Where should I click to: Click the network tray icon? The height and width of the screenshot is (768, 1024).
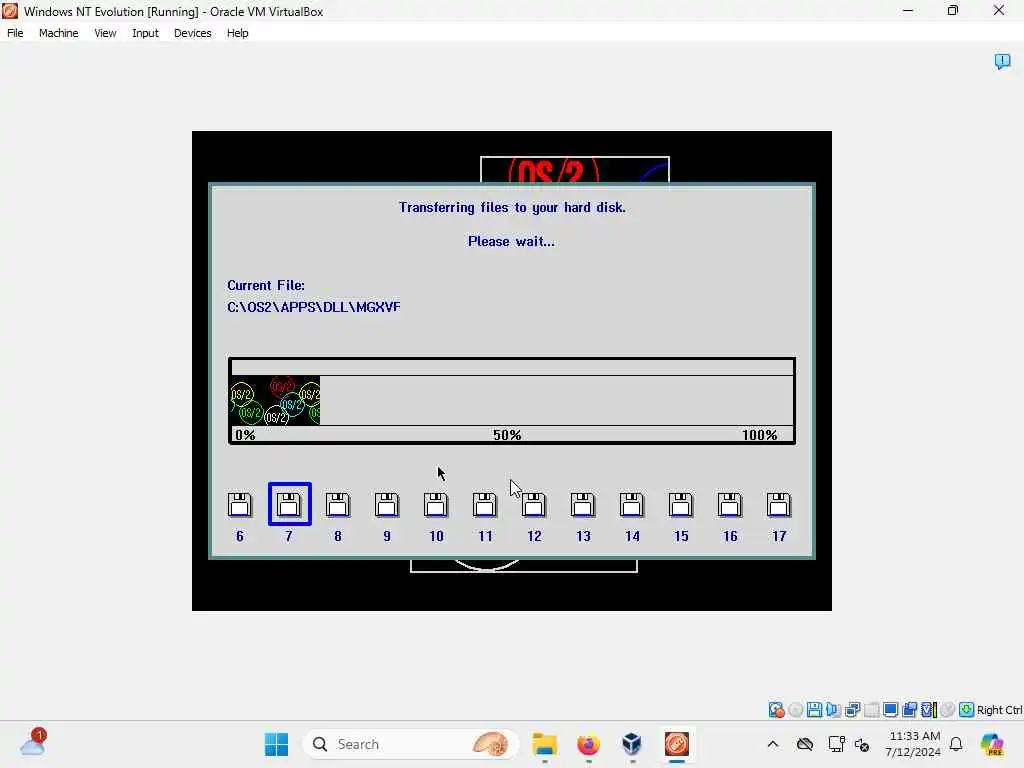click(x=837, y=744)
